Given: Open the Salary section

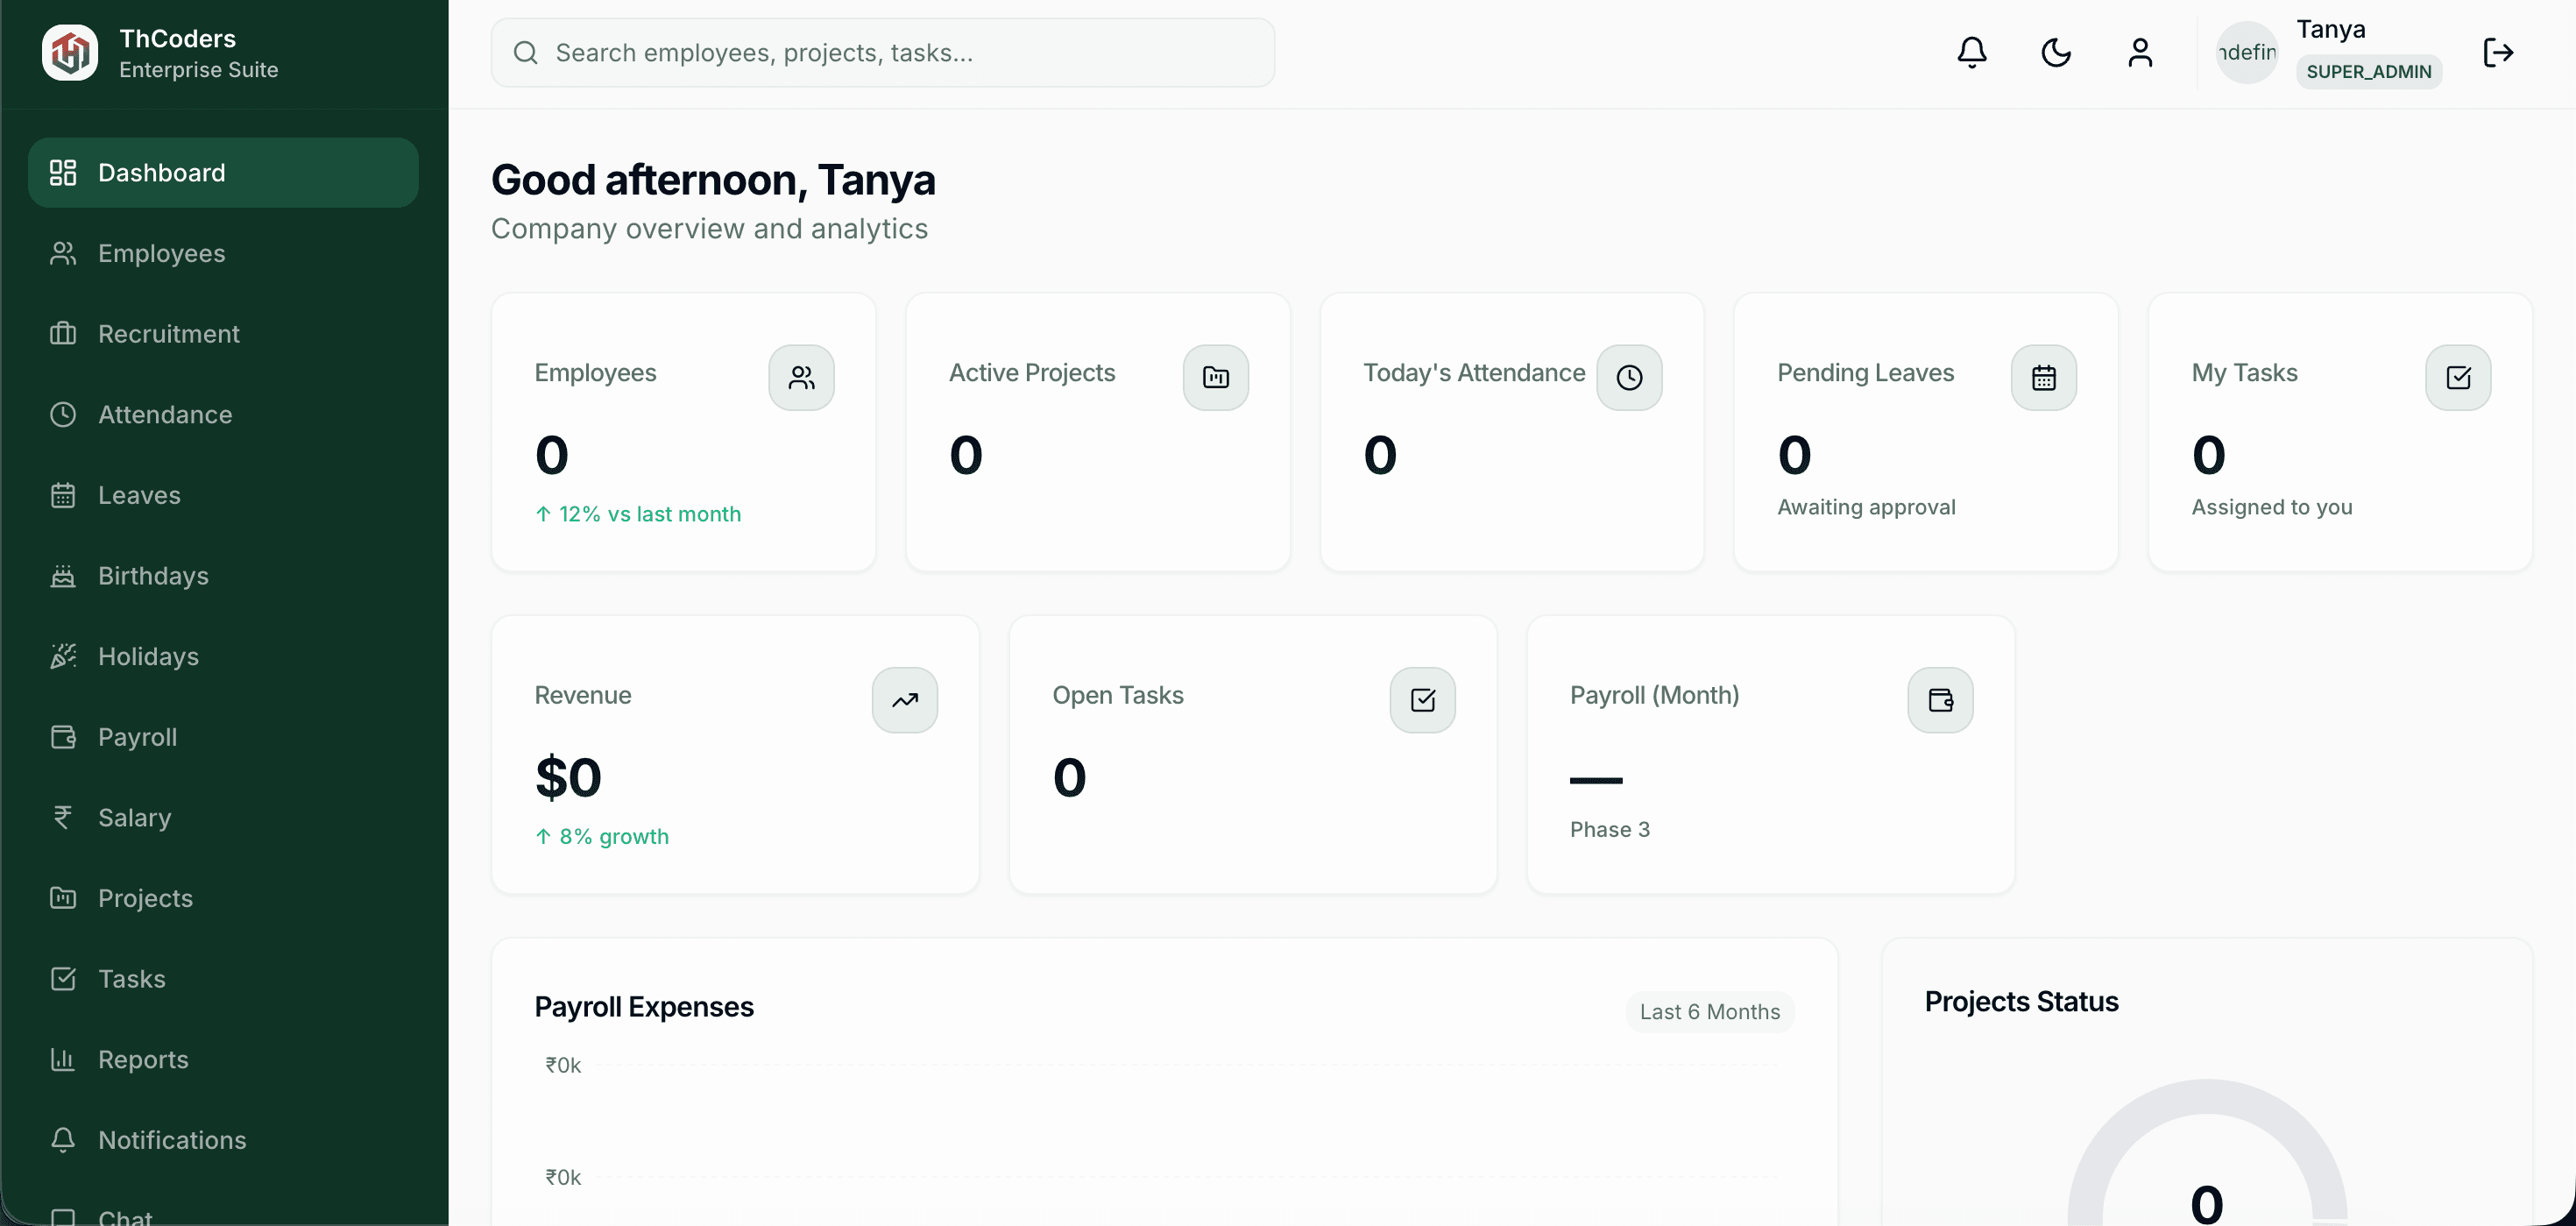Looking at the screenshot, I should tap(223, 817).
